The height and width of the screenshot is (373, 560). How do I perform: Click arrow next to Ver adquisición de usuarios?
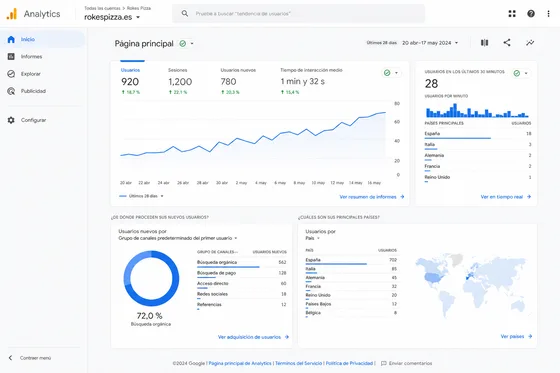(286, 337)
